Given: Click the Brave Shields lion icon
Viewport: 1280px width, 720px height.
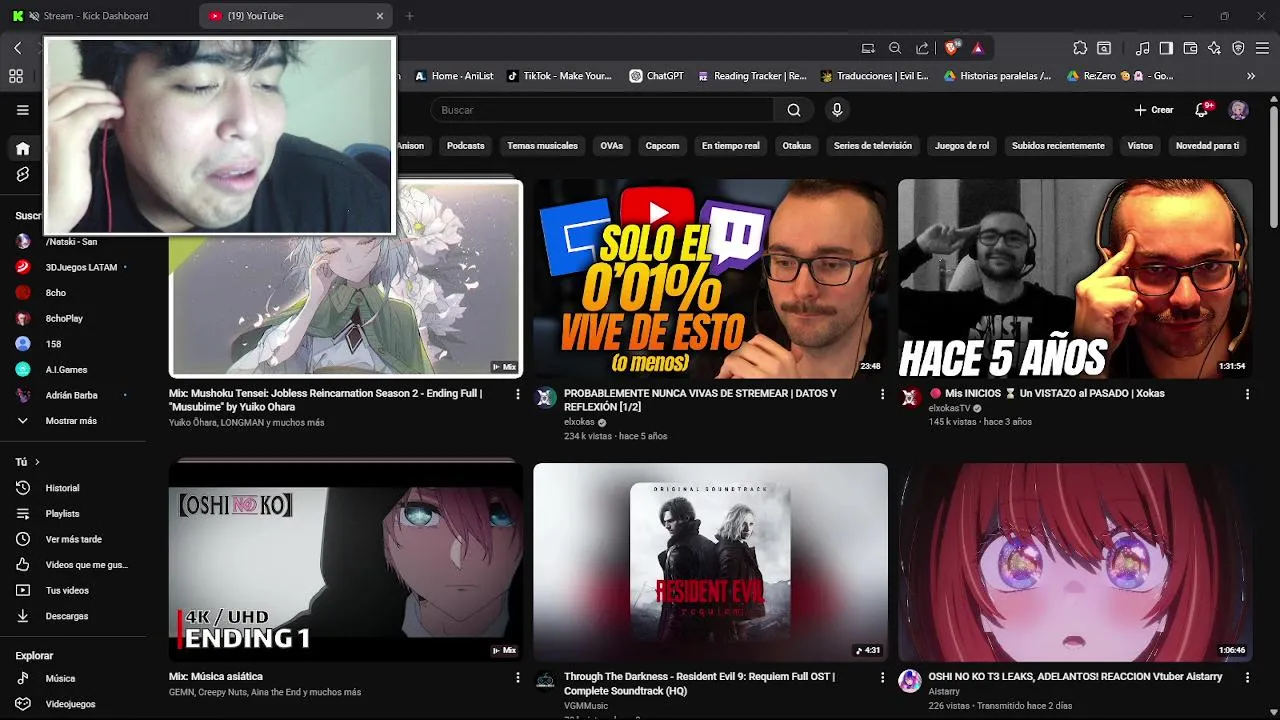Looking at the screenshot, I should point(951,48).
